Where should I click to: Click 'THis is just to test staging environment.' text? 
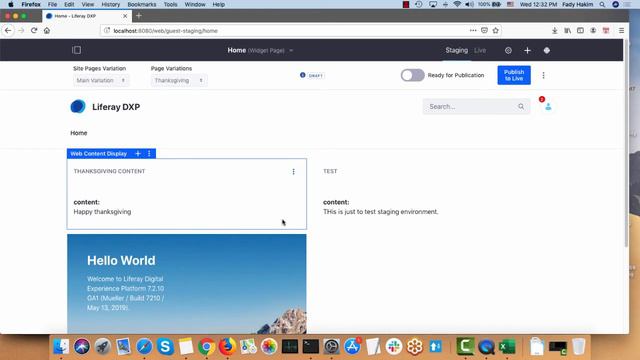pyautogui.click(x=380, y=212)
